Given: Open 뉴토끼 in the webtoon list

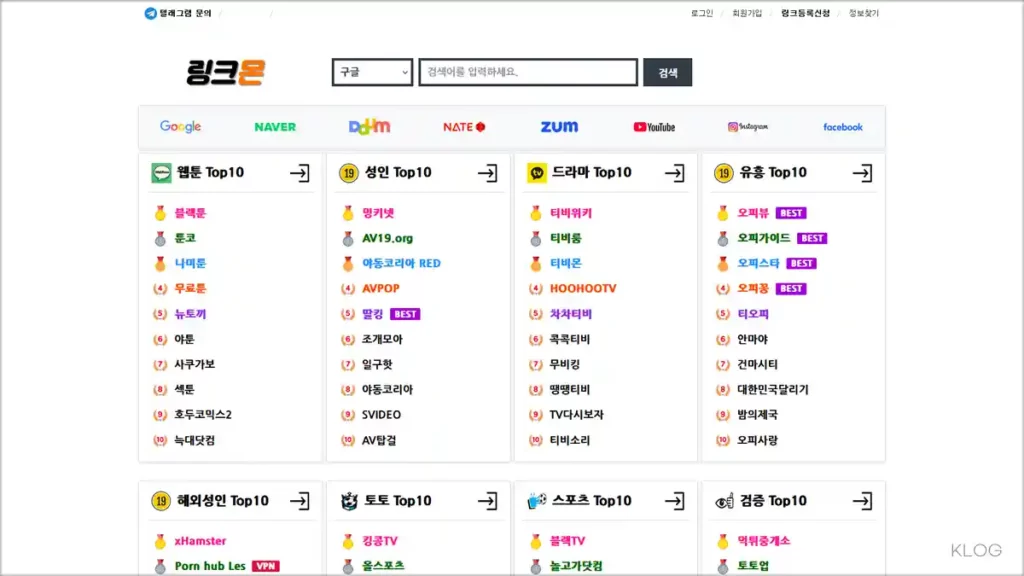Looking at the screenshot, I should (x=190, y=313).
